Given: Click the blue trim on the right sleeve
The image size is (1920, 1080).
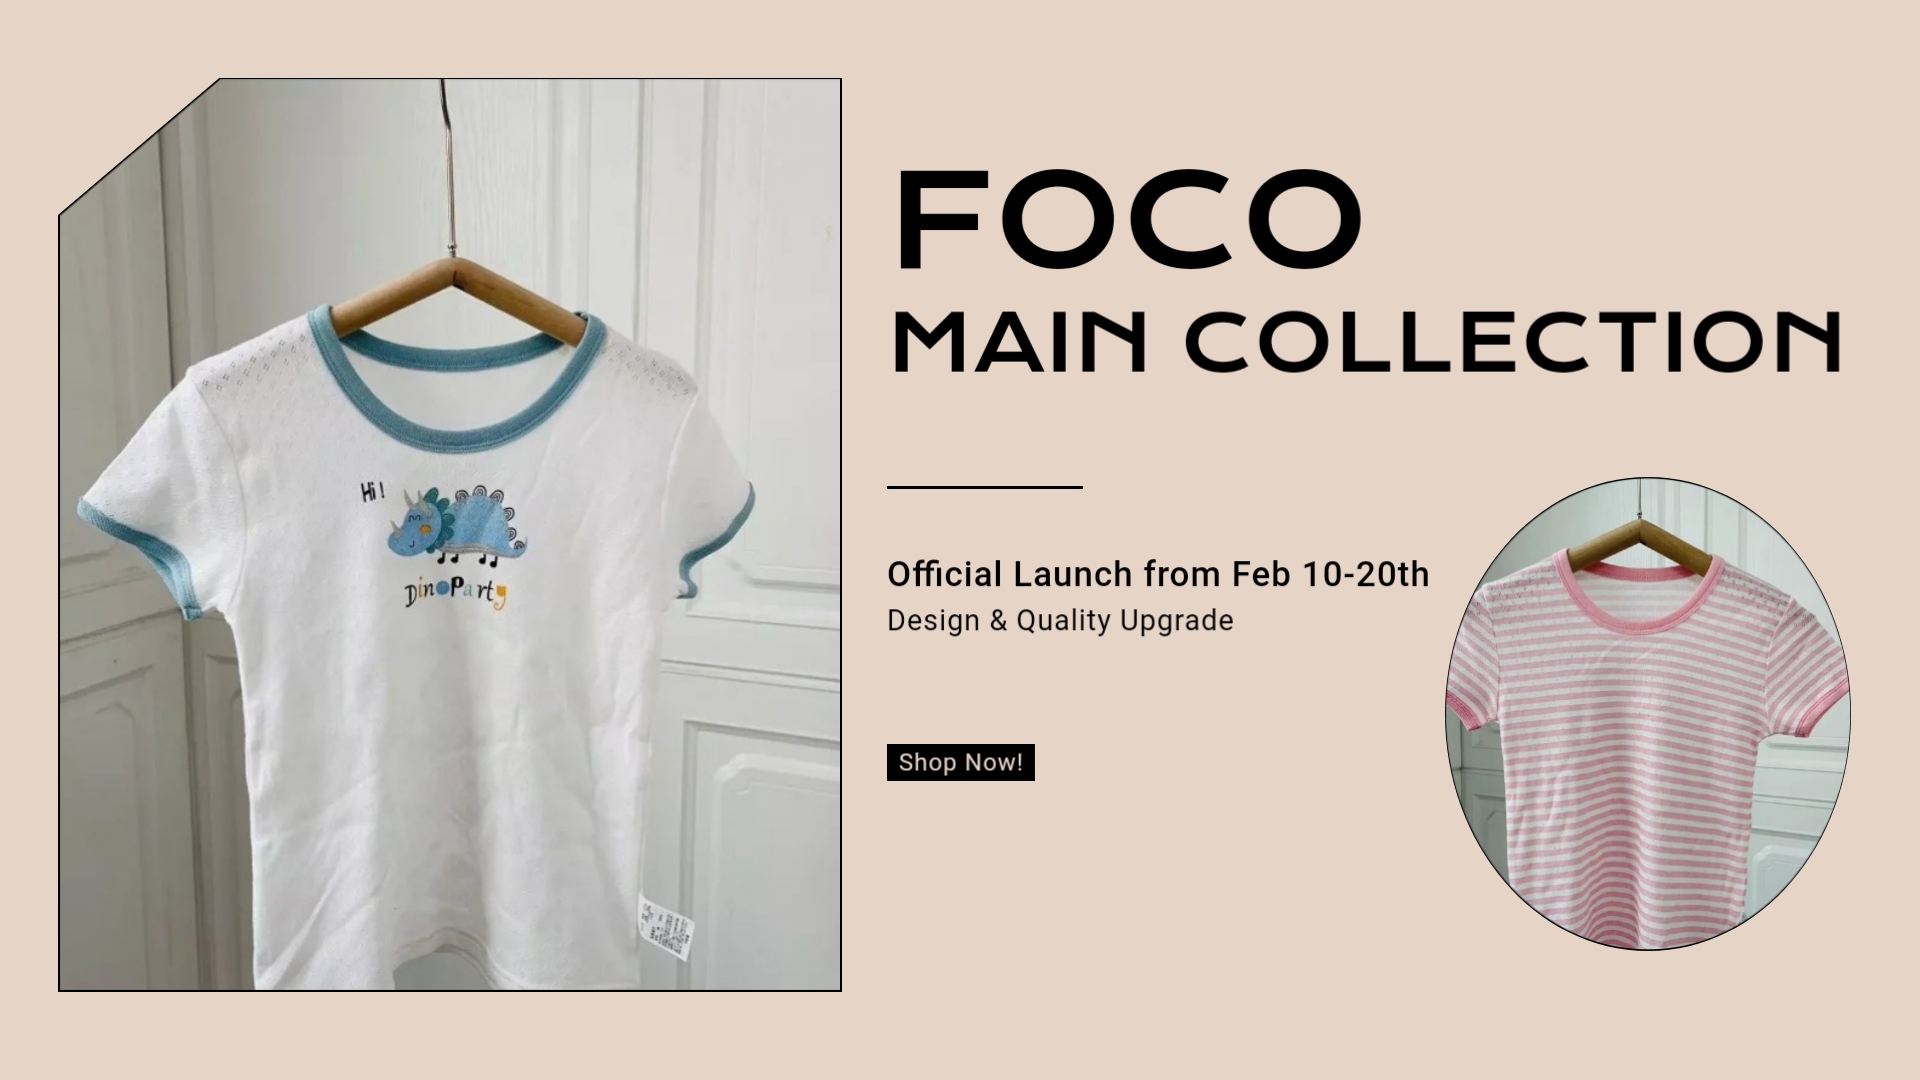Looking at the screenshot, I should [719, 541].
